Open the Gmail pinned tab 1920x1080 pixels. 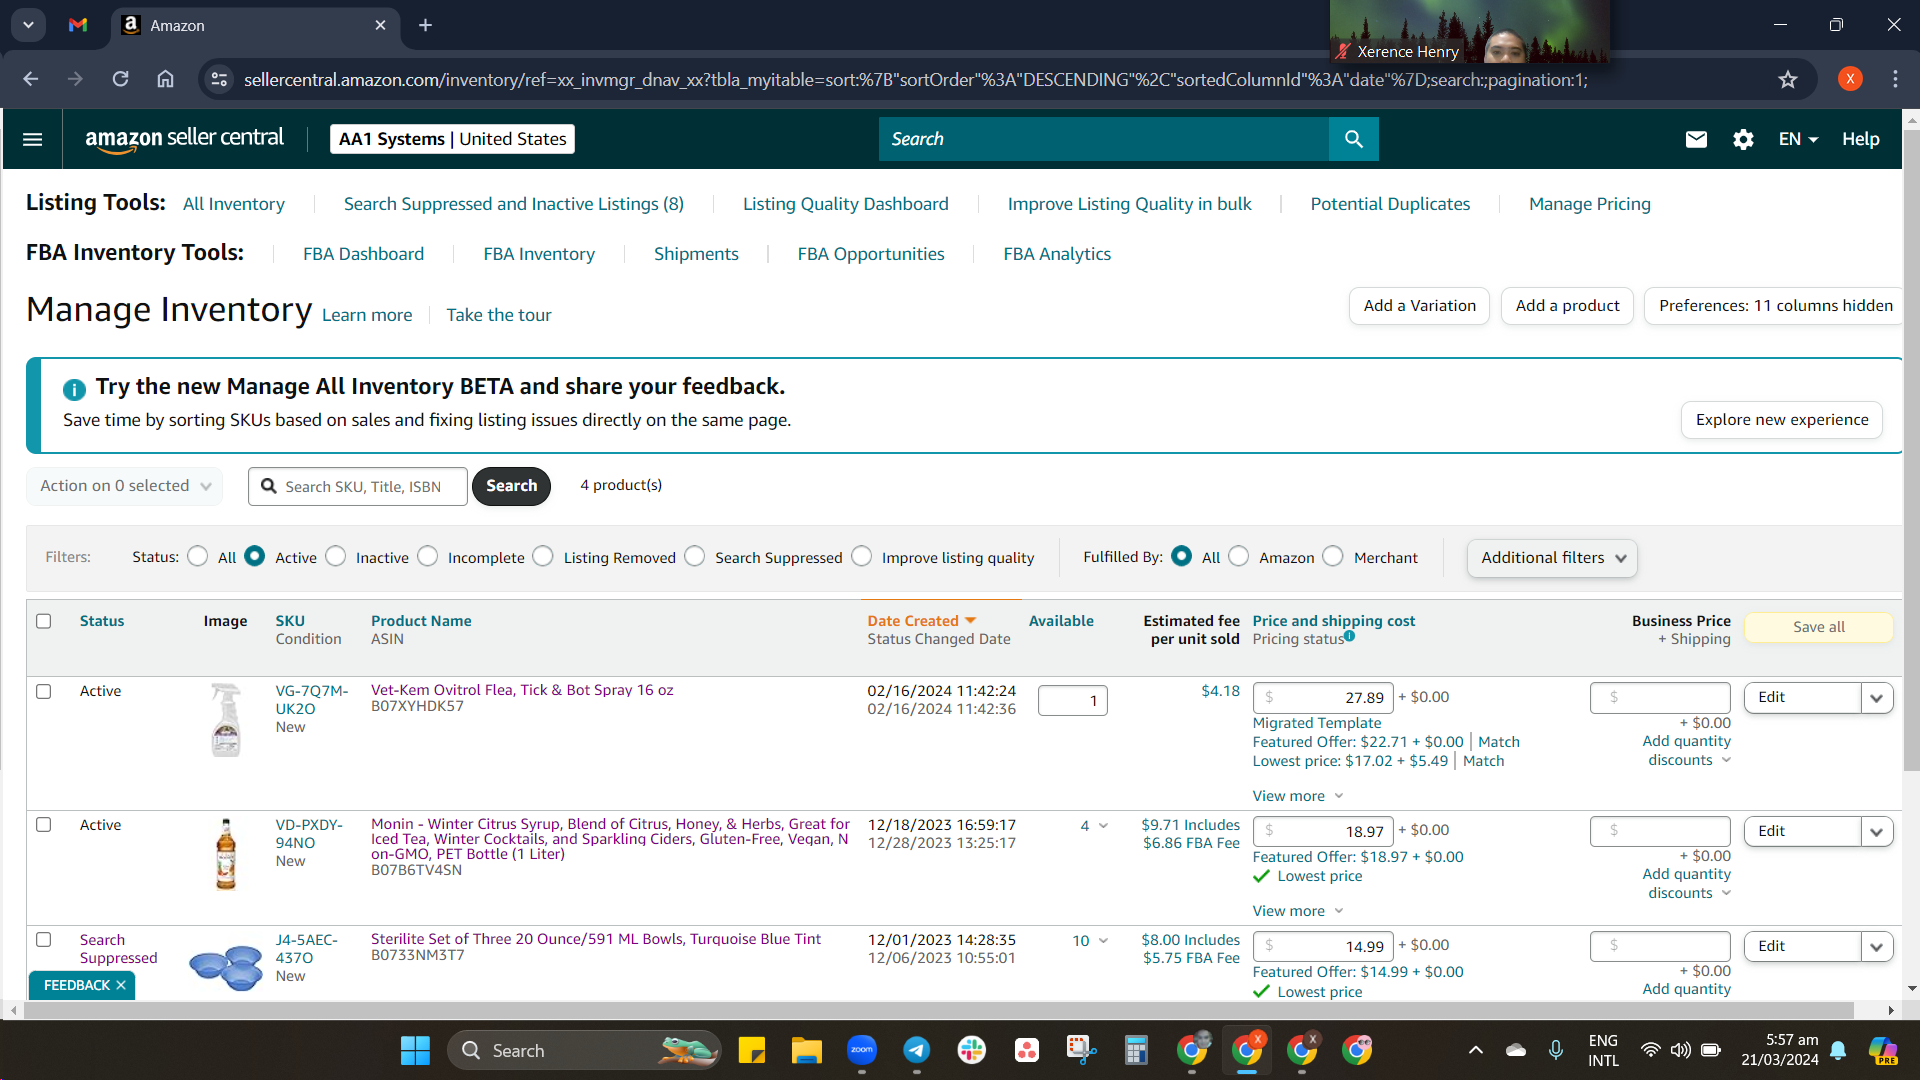(78, 25)
